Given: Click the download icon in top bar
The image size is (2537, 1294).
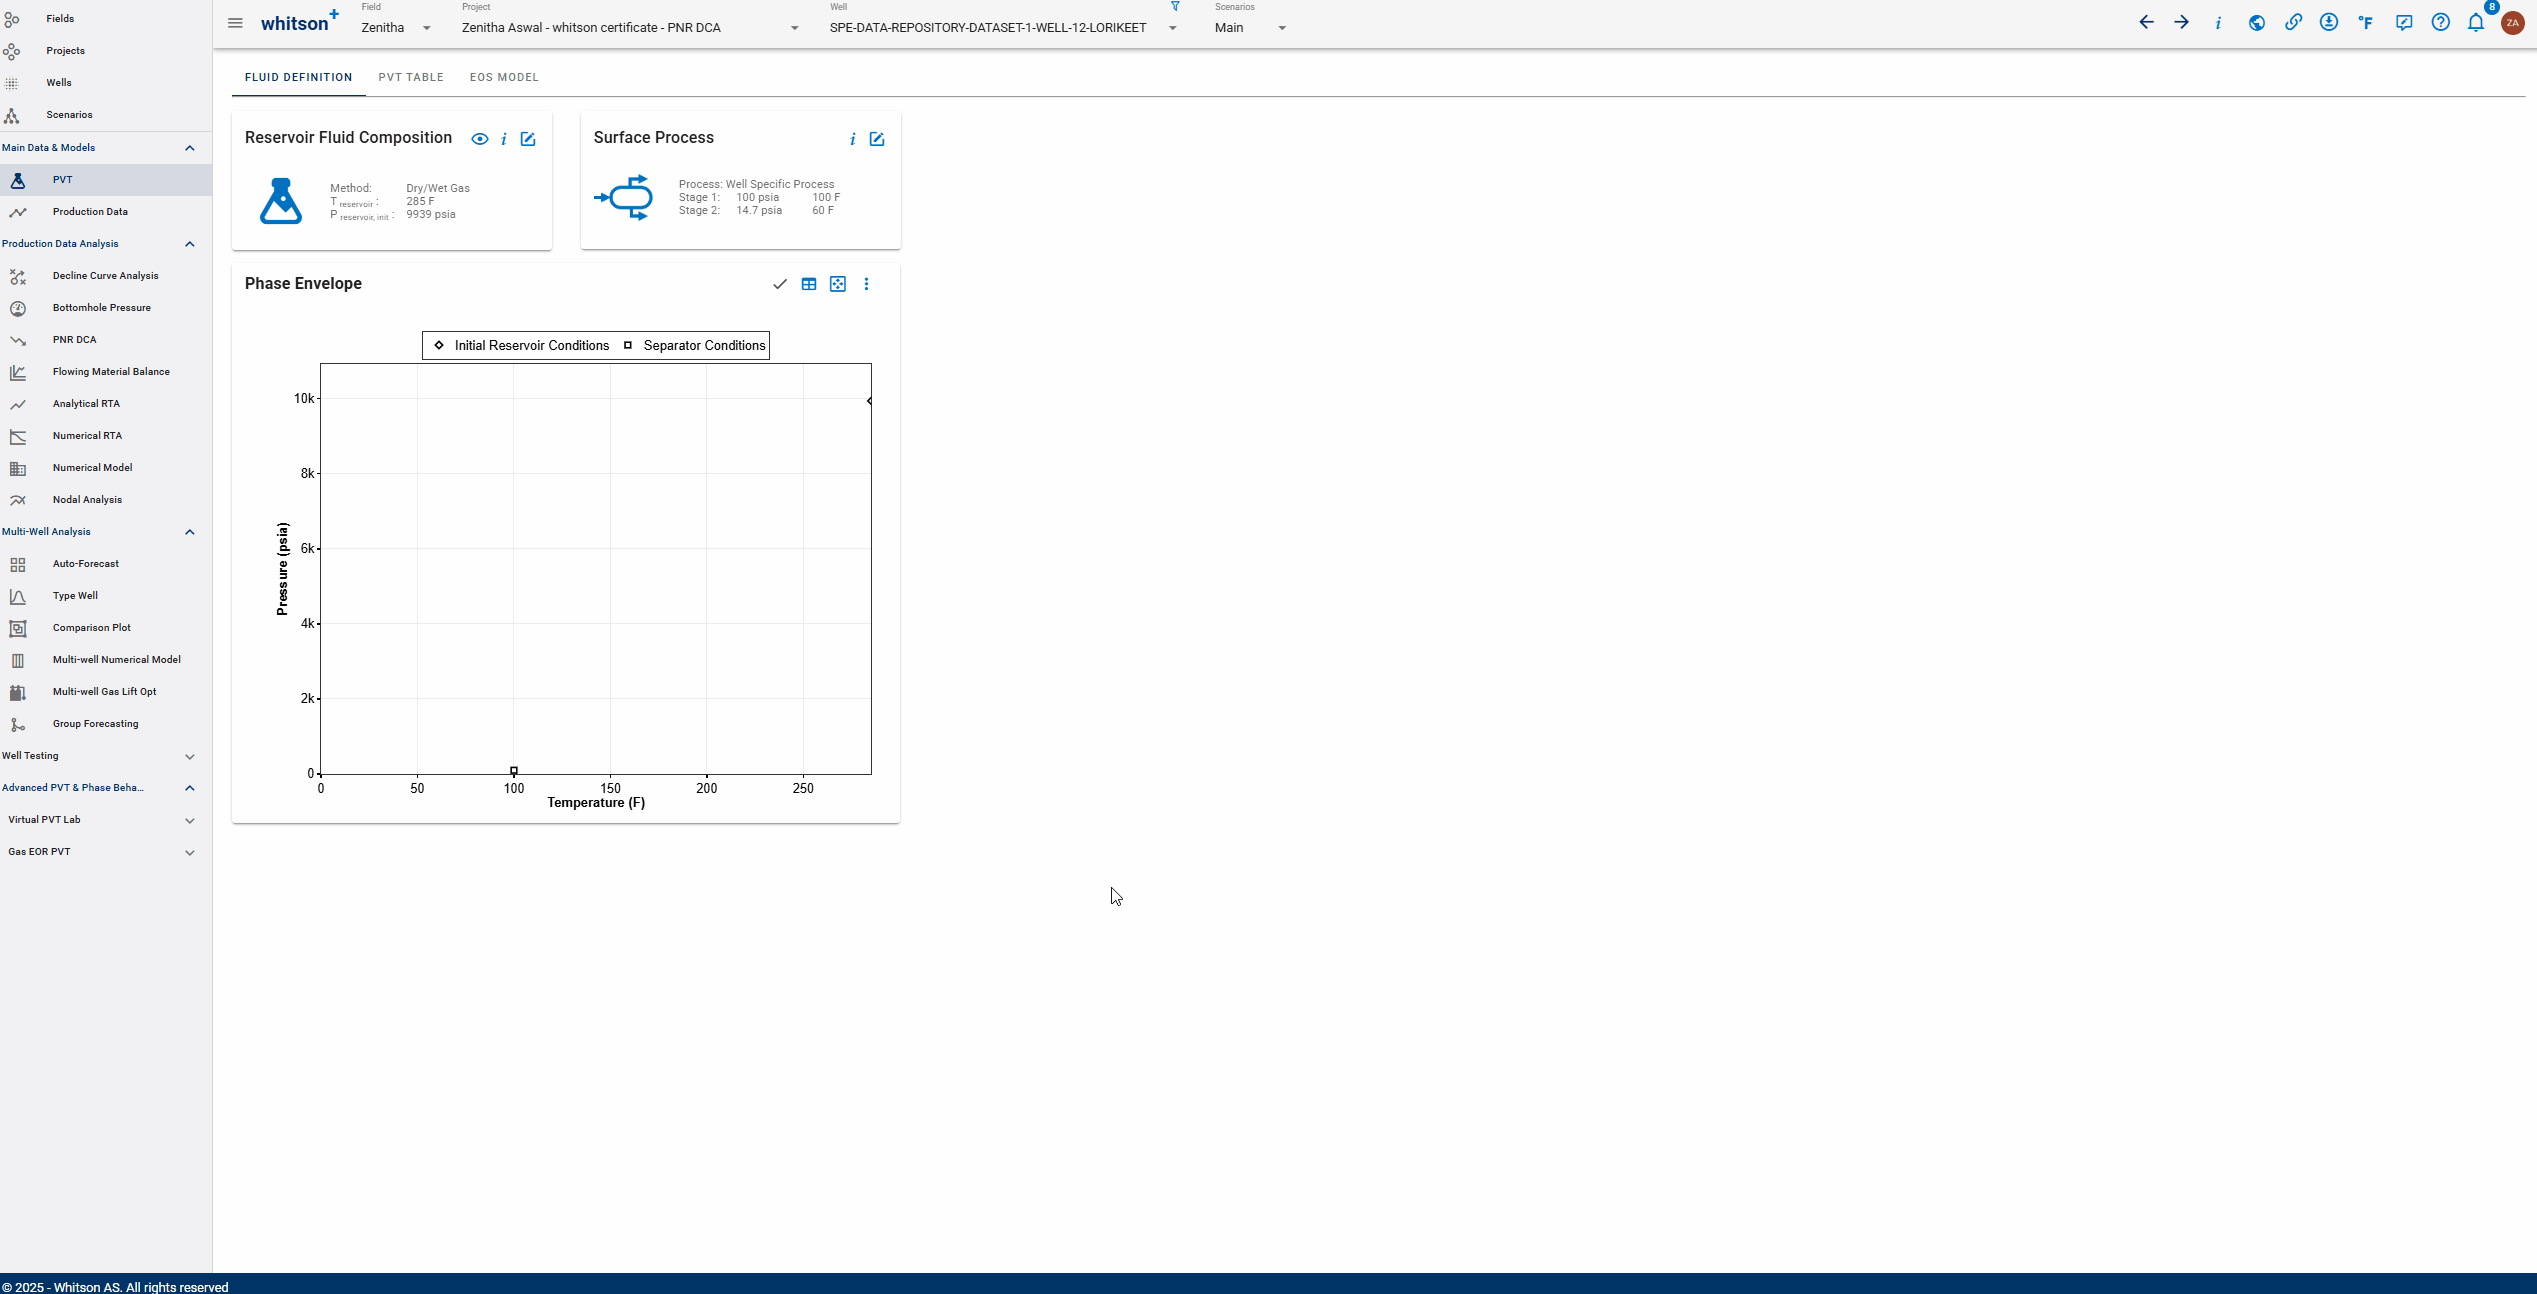Looking at the screenshot, I should pos(2329,22).
